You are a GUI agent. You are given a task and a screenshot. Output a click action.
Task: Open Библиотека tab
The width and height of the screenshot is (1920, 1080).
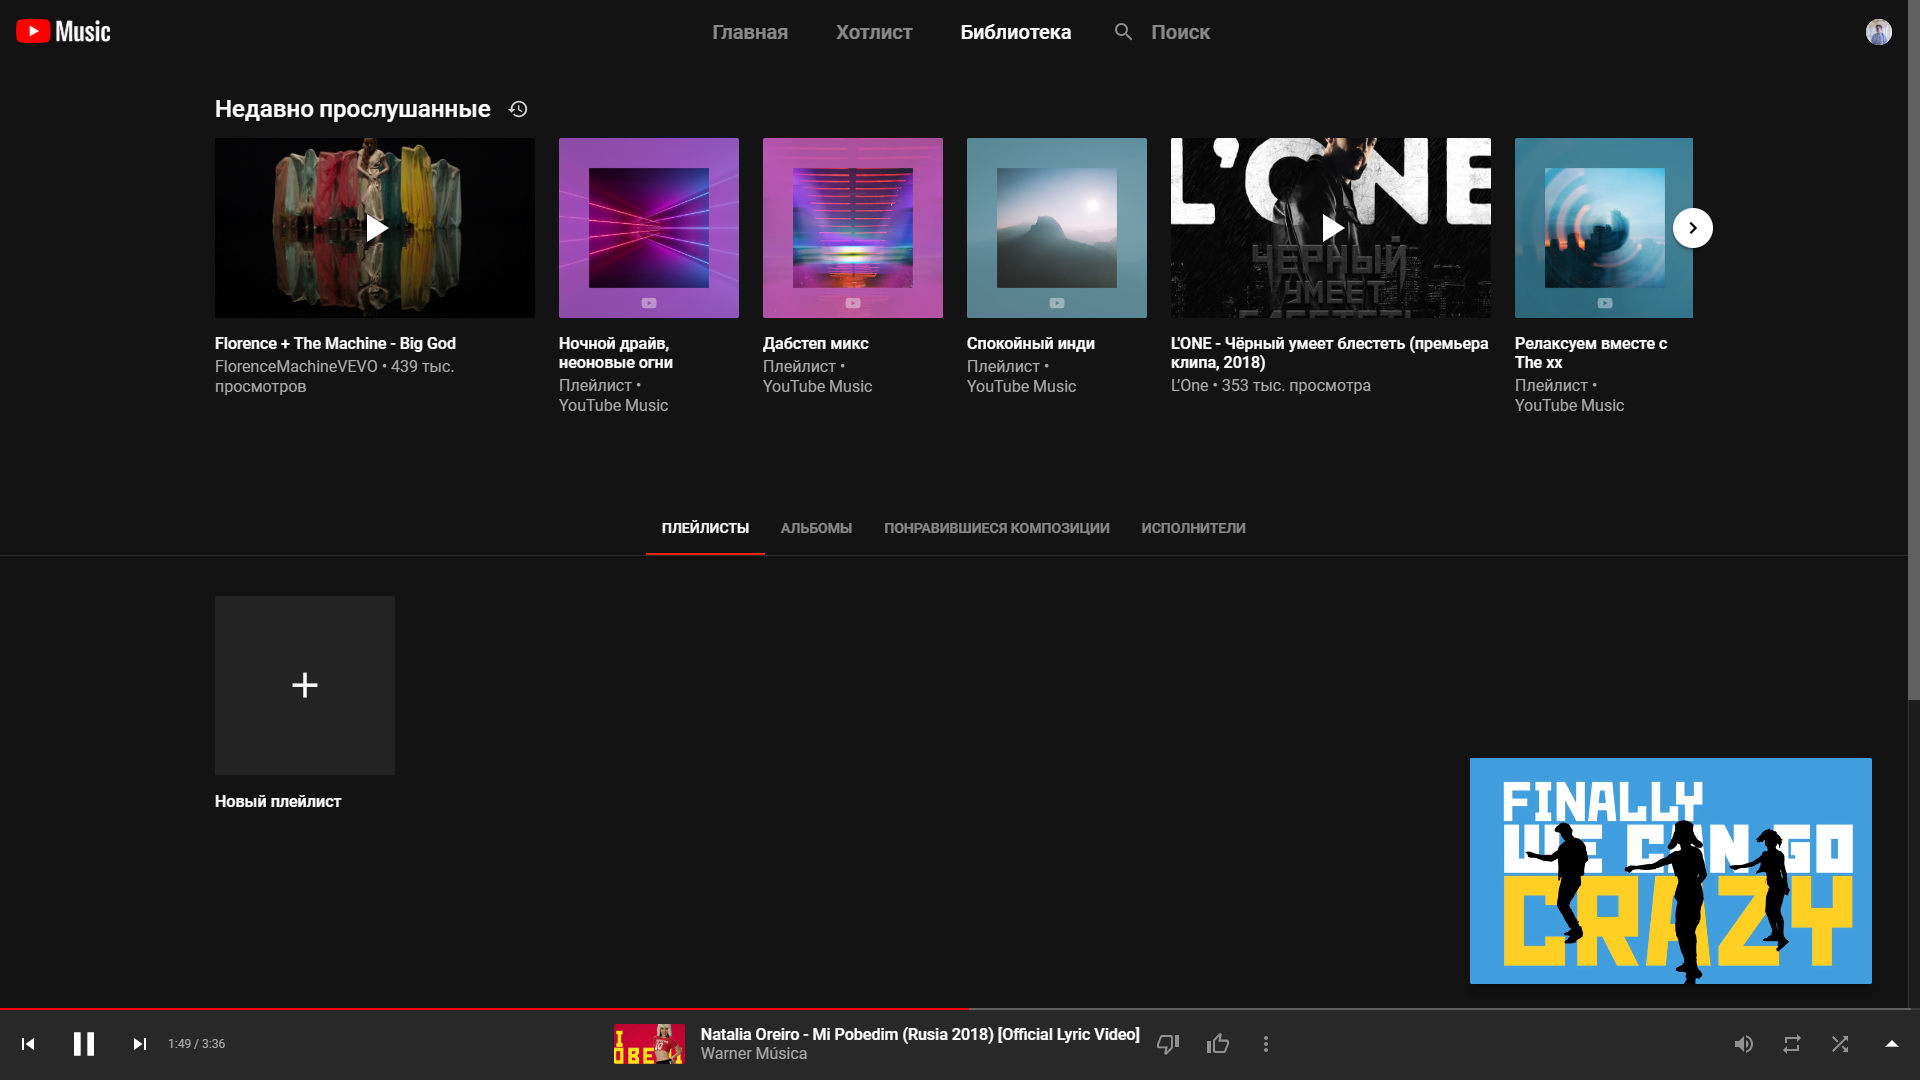[1016, 32]
